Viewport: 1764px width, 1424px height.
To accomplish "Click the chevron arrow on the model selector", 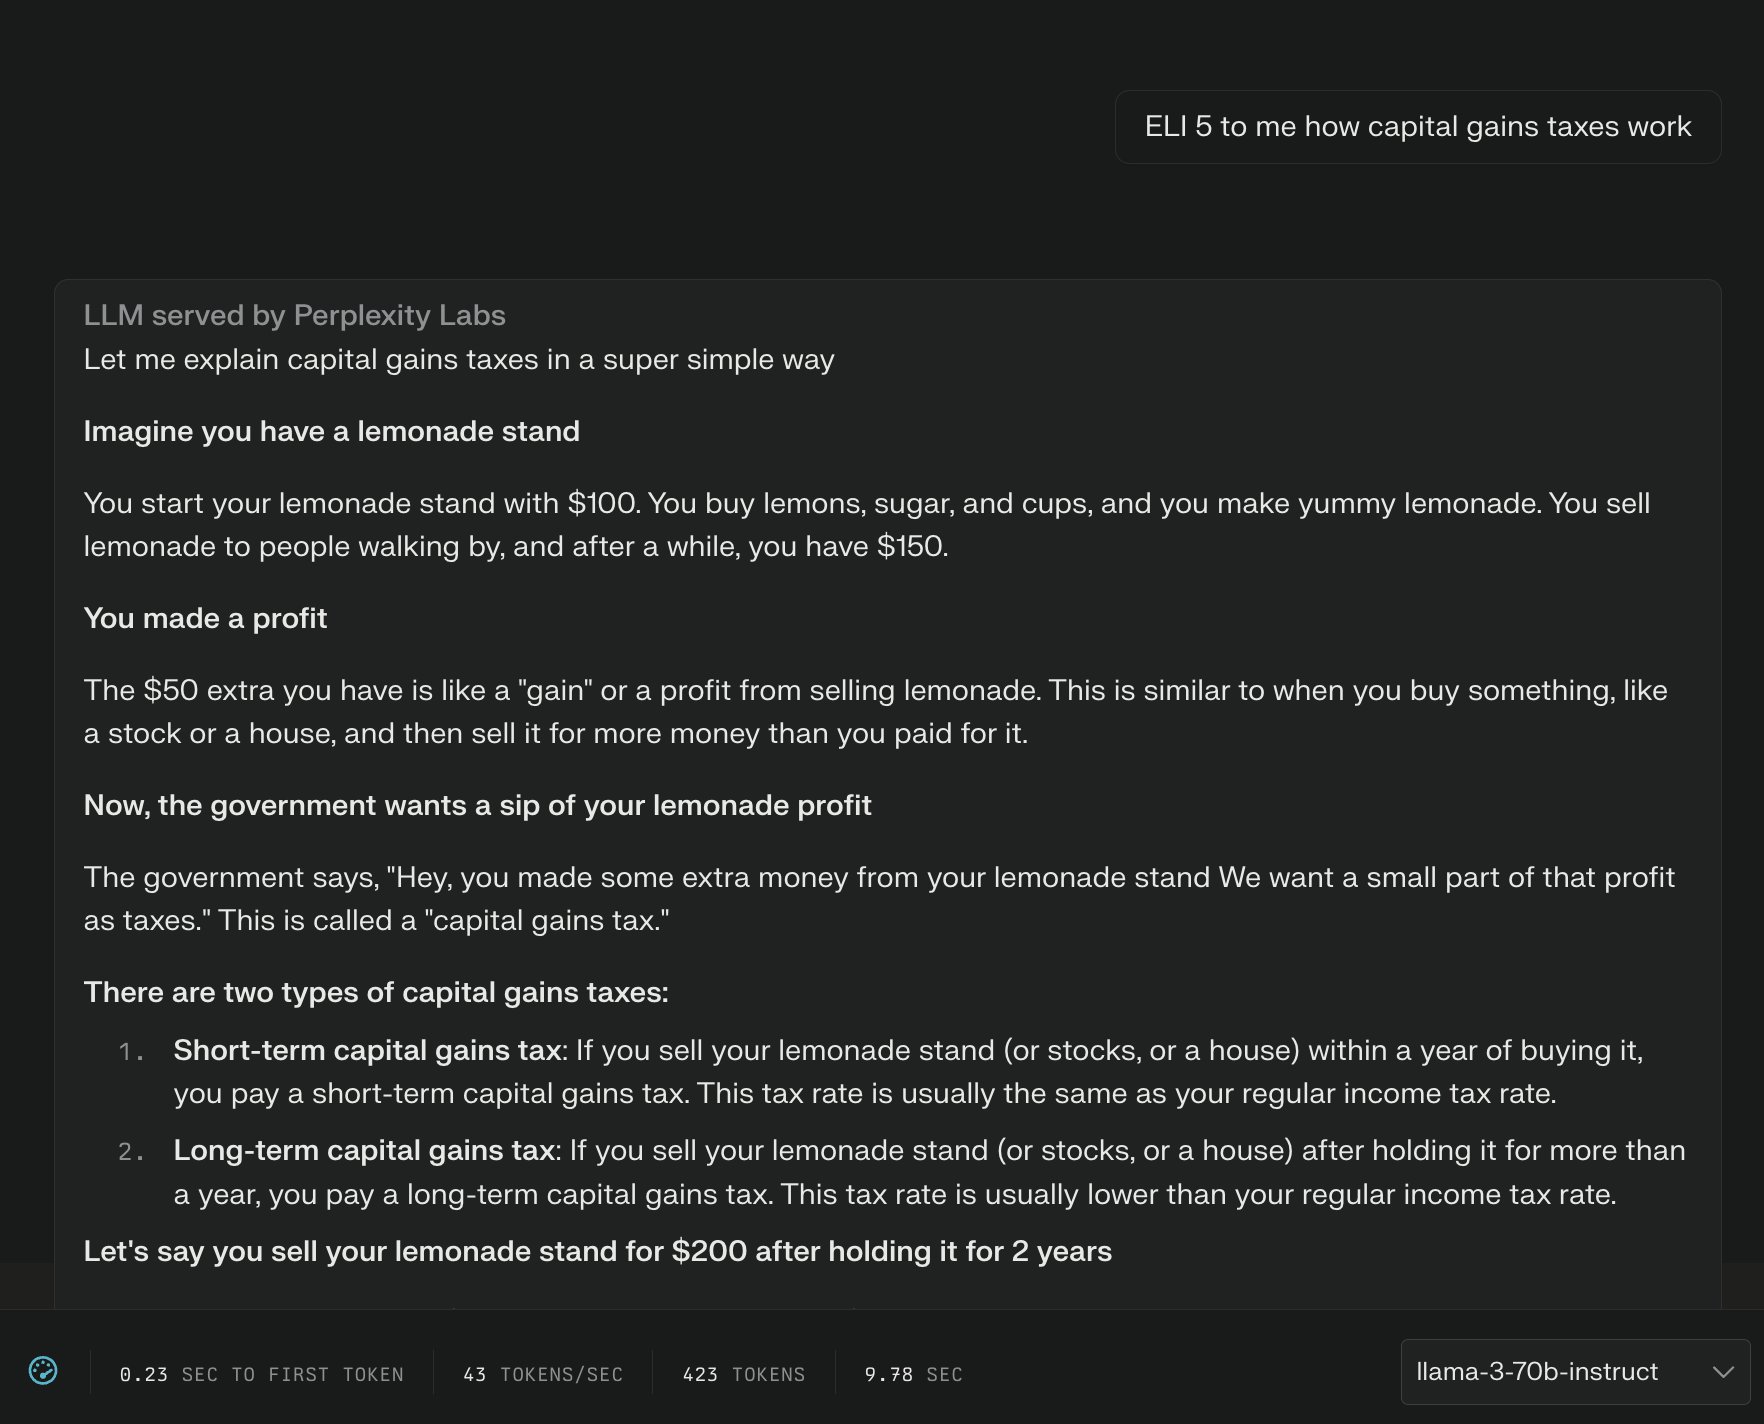I will (1723, 1372).
